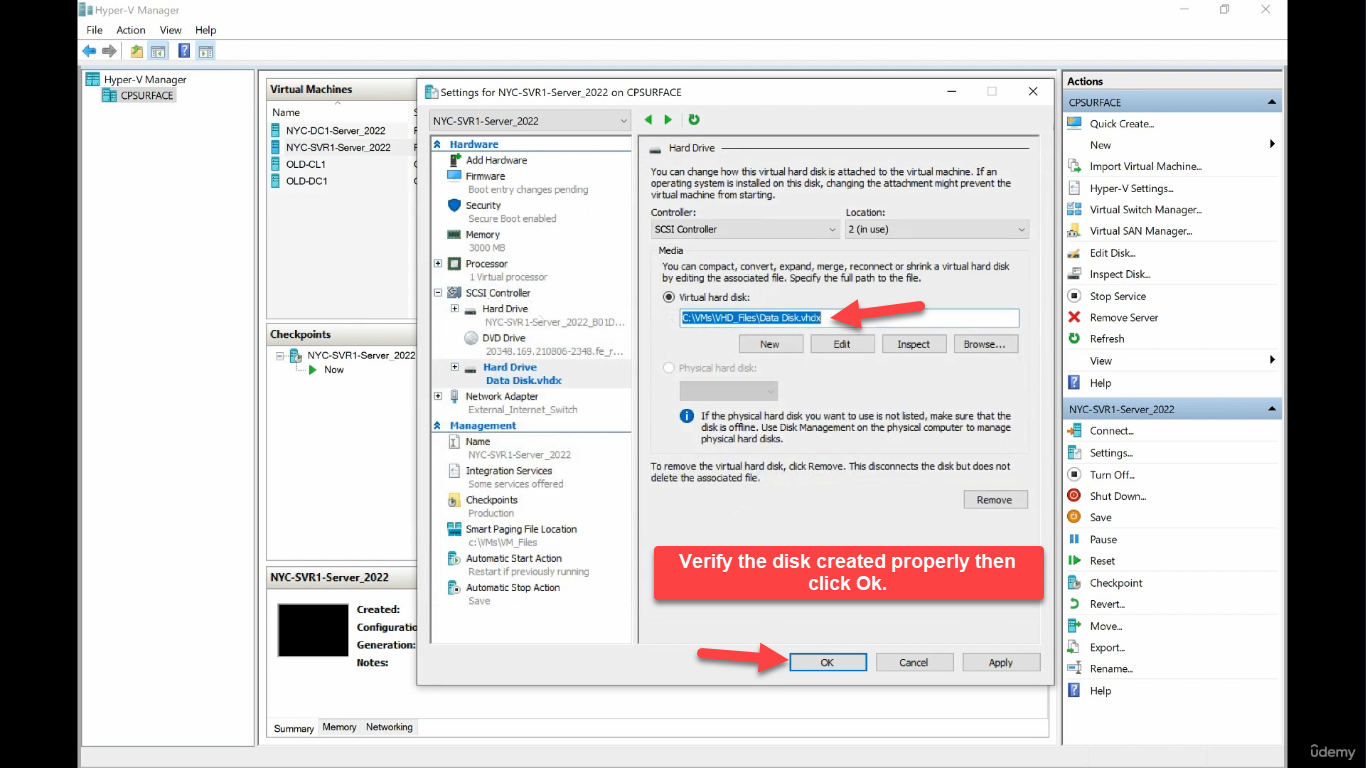Select CPSURFACE in the Hyper-V Manager tree
This screenshot has width=1366, height=768.
point(146,96)
